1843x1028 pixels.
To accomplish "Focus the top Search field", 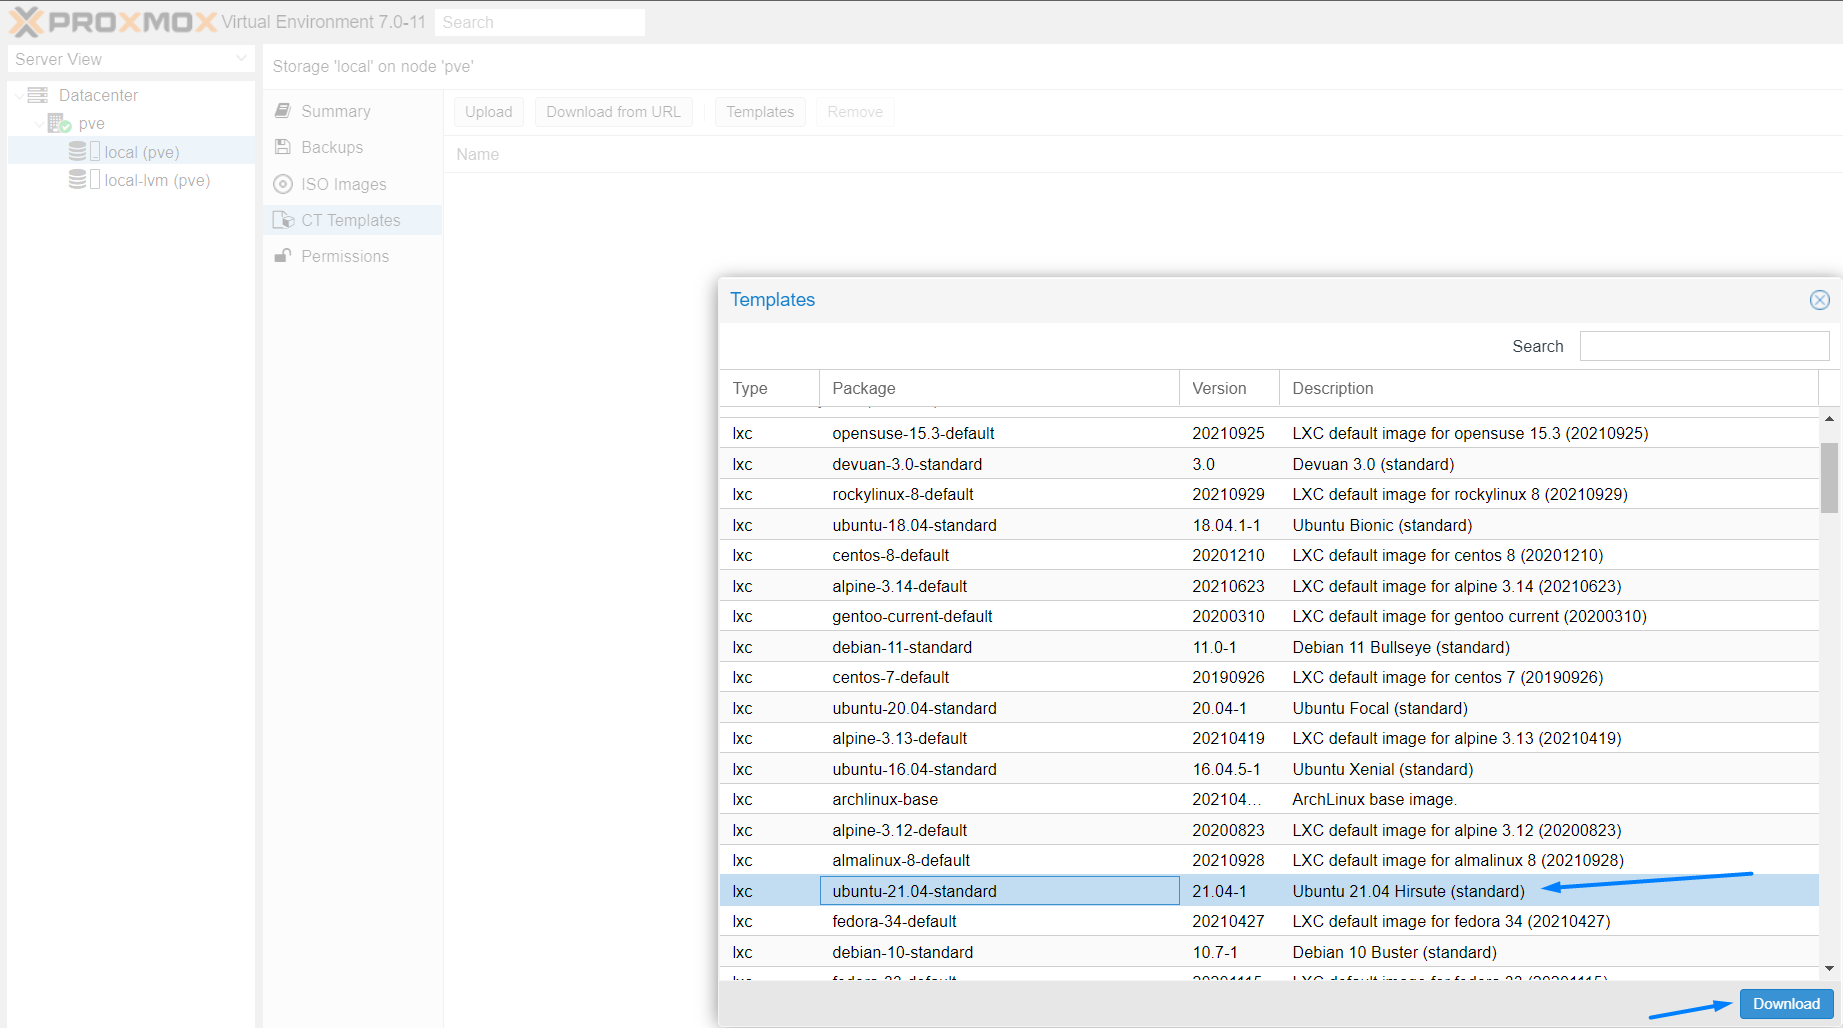I will pos(540,22).
